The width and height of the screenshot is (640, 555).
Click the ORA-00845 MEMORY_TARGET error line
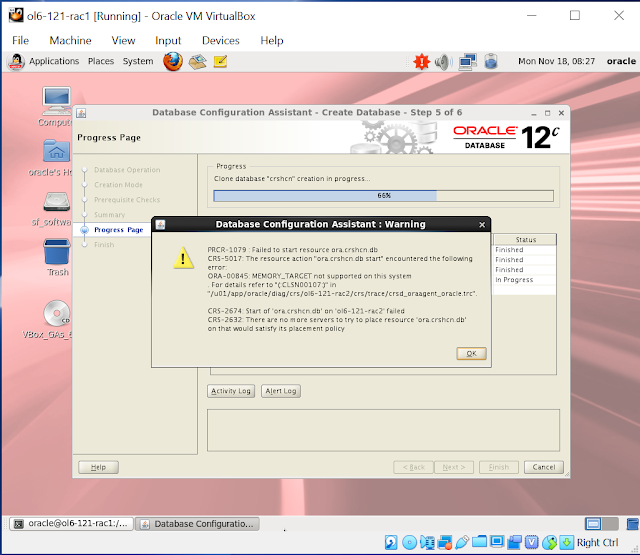click(309, 276)
